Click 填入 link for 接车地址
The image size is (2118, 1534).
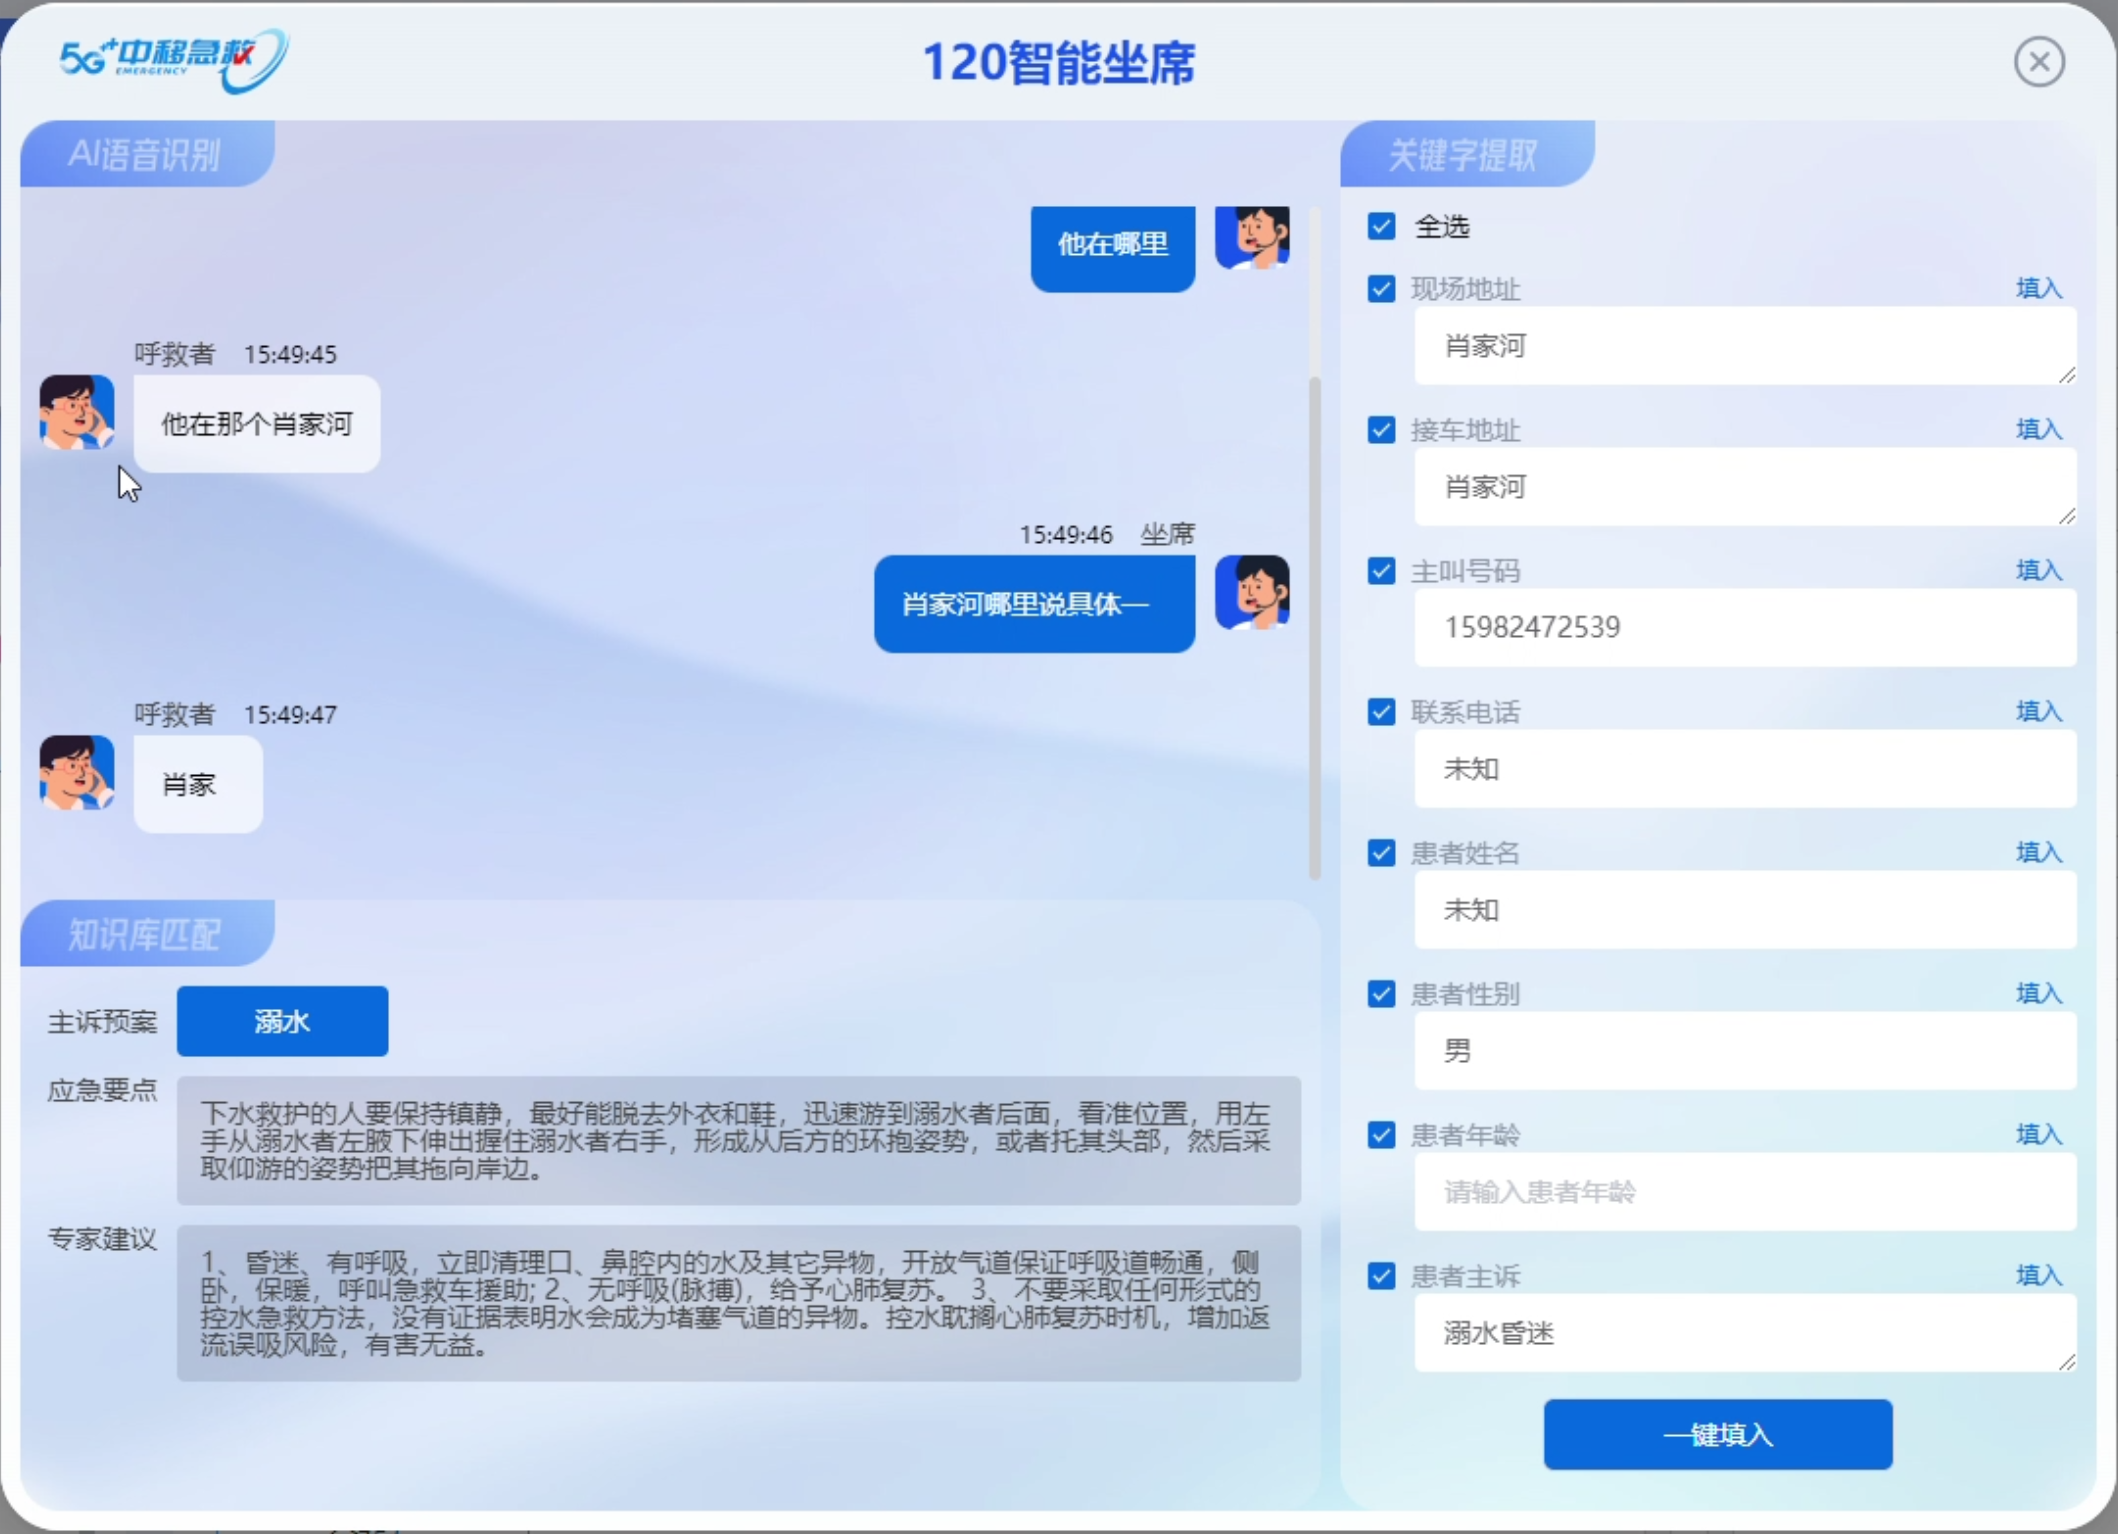(2039, 429)
